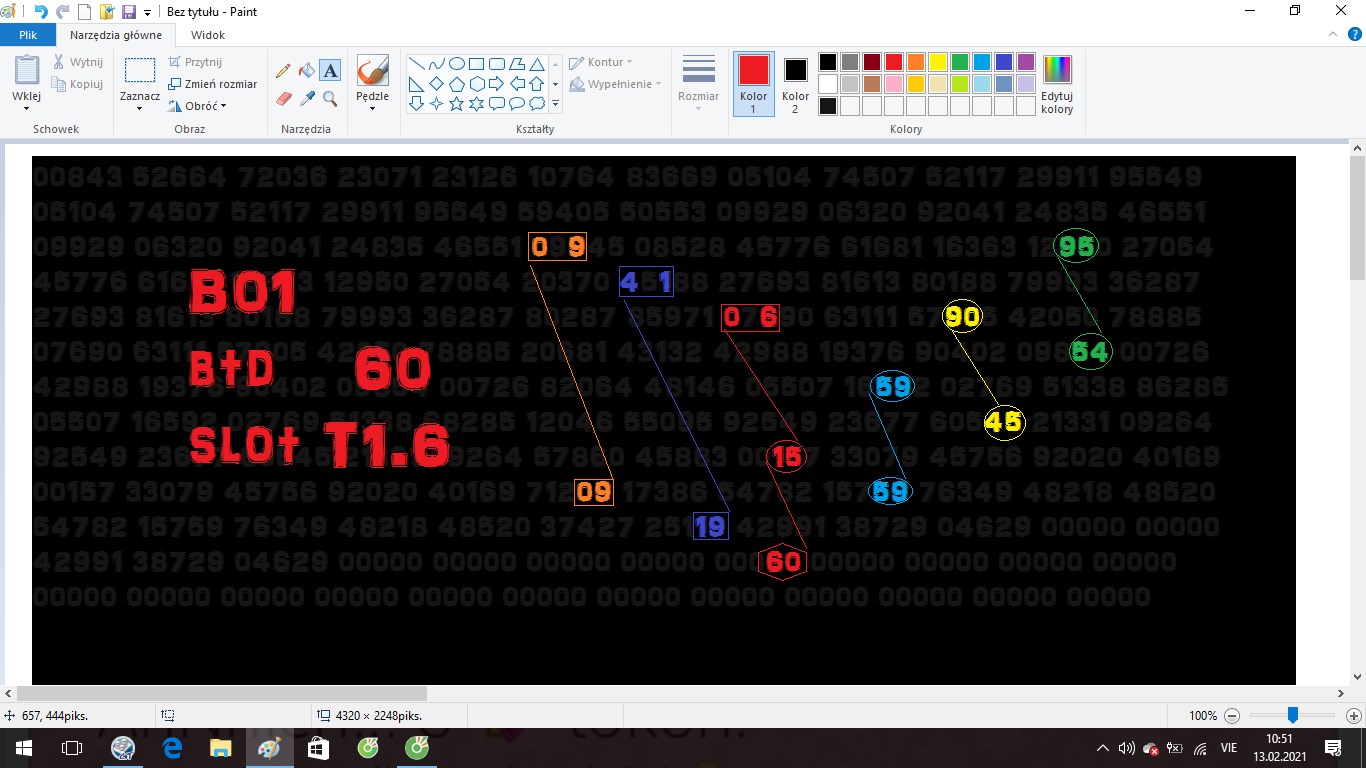
Task: Choose the Hexagon shape
Action: (477, 83)
